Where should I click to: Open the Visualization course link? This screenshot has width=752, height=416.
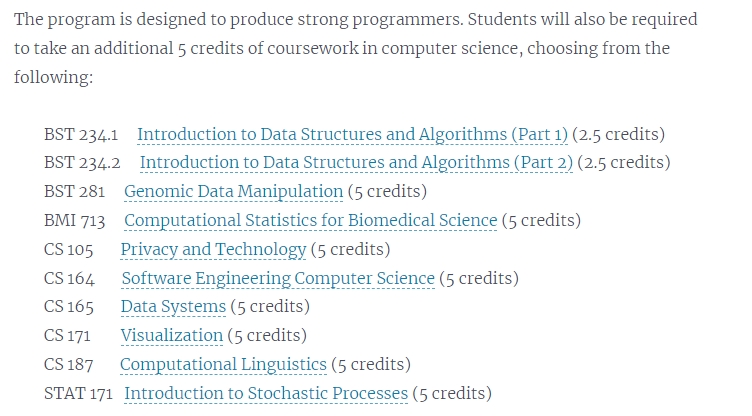pyautogui.click(x=172, y=336)
